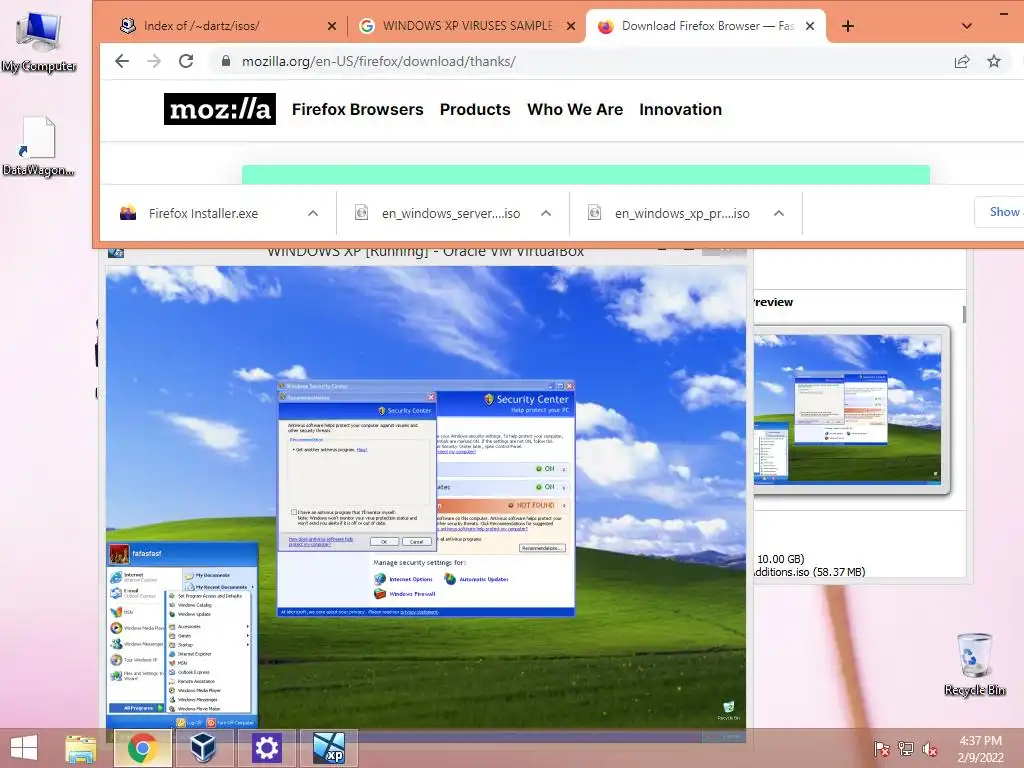Reload the Mozilla page

tap(186, 61)
